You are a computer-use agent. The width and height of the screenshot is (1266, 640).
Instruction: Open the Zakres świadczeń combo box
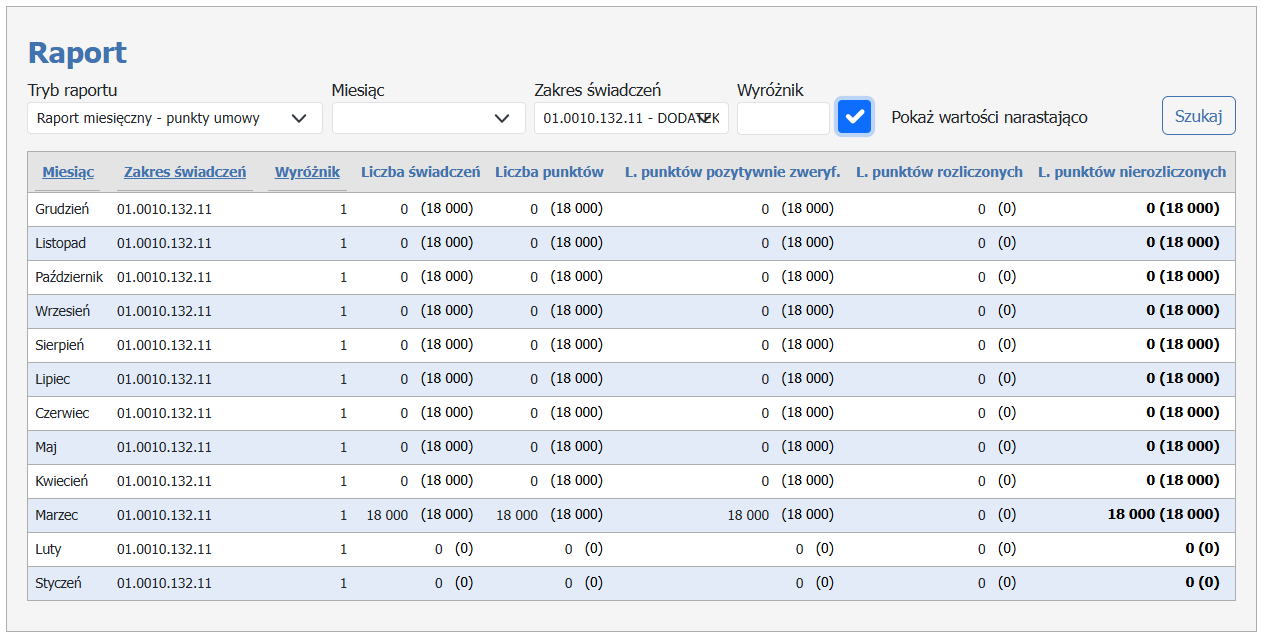[630, 118]
